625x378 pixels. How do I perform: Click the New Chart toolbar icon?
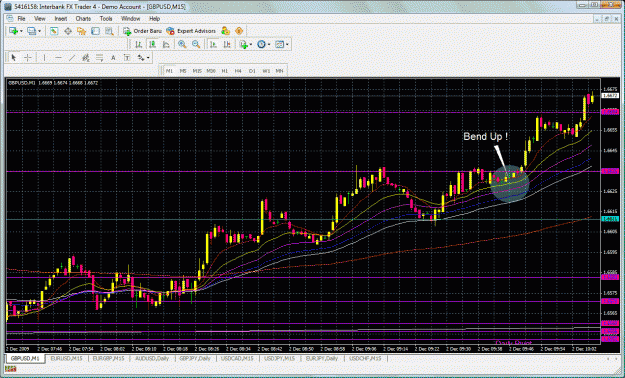point(13,31)
